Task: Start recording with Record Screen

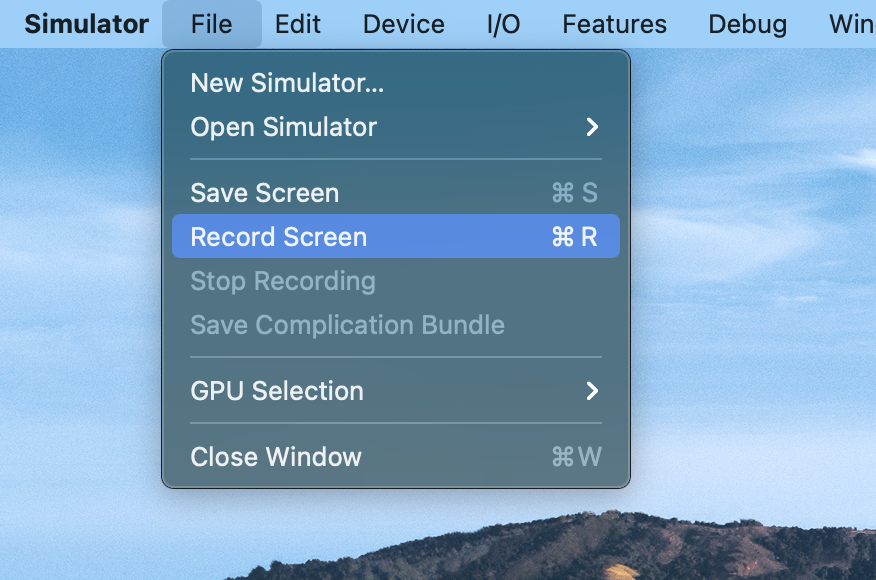Action: click(x=279, y=237)
